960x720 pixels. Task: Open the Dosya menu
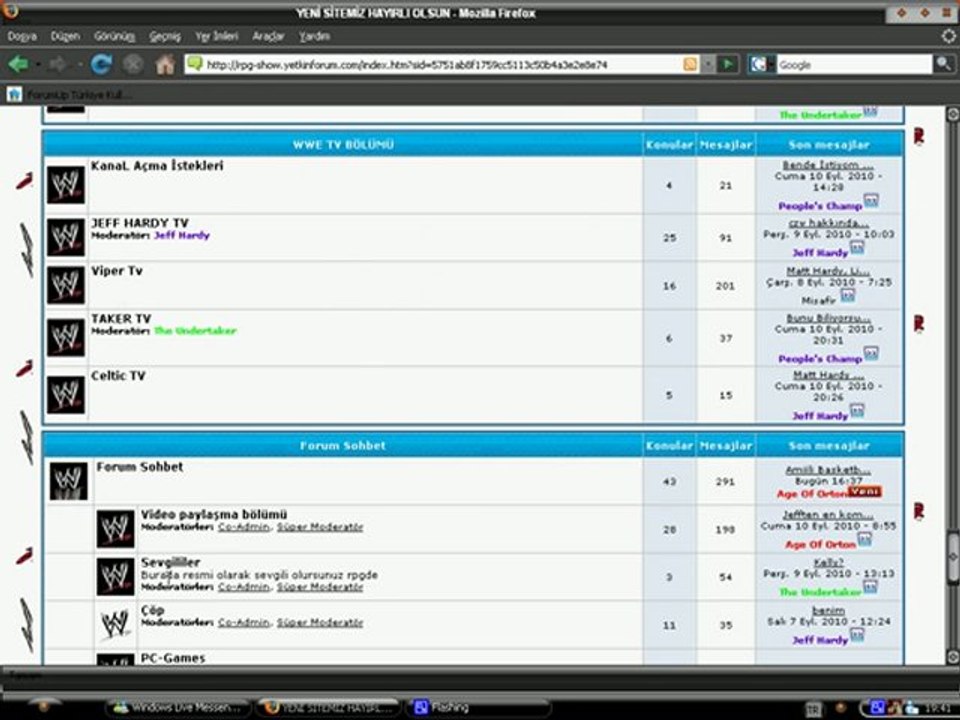pyautogui.click(x=22, y=36)
